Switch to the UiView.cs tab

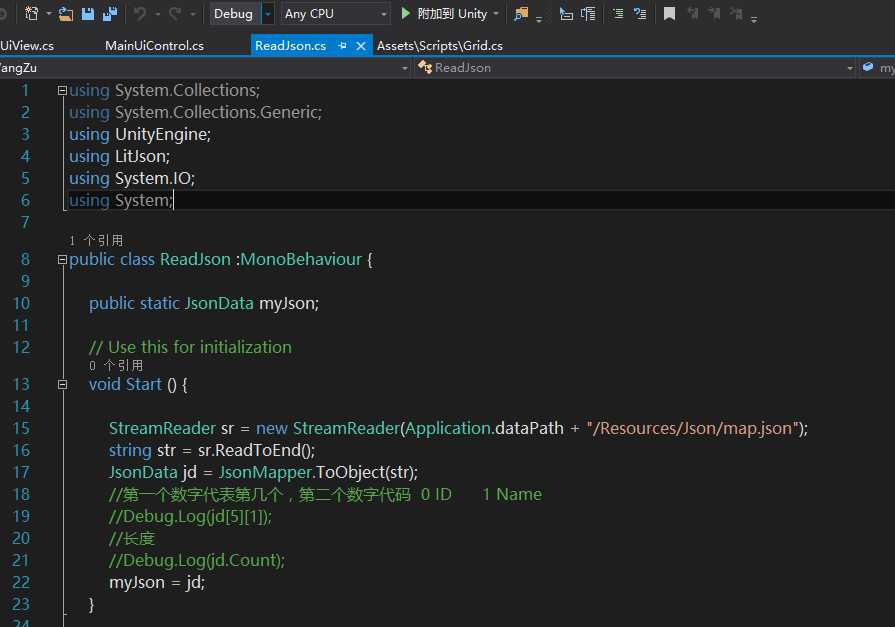click(27, 46)
